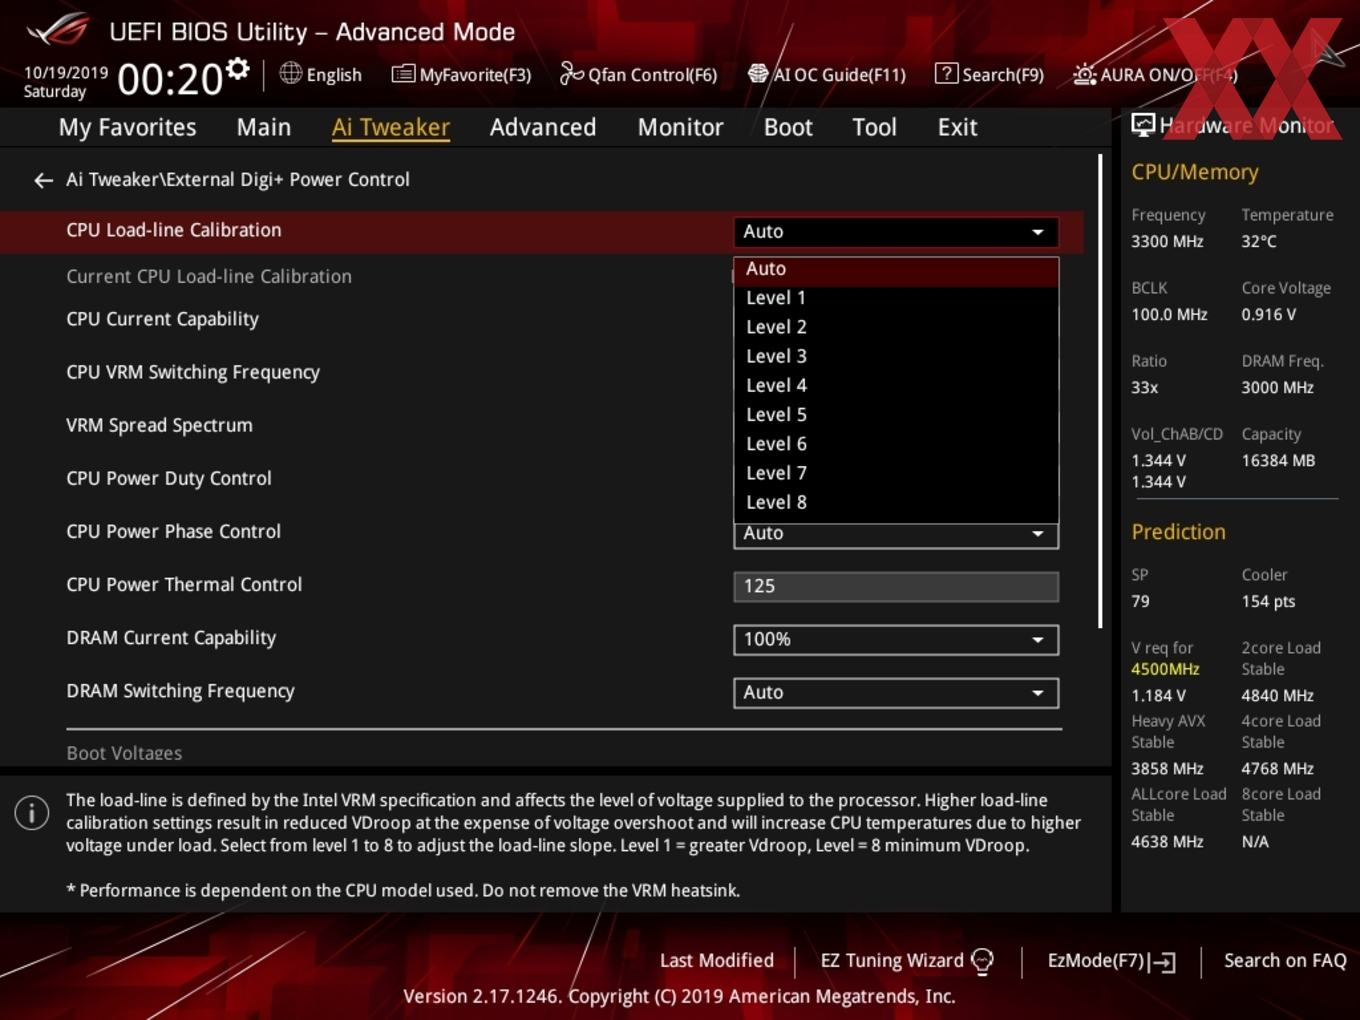Open MyFavorite(F3)
This screenshot has height=1020, width=1360.
461,74
